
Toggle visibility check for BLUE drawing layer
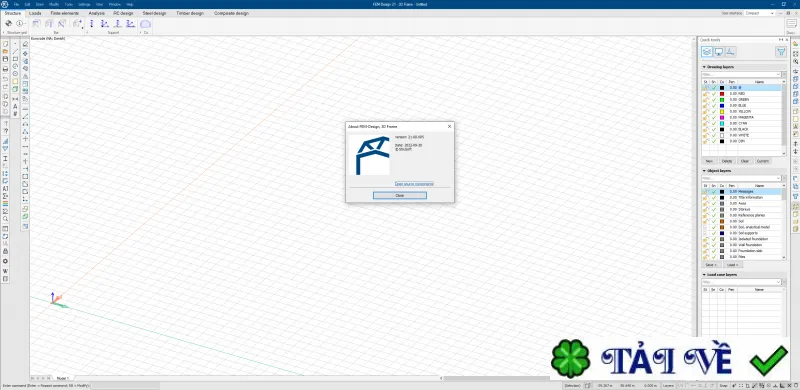[714, 105]
